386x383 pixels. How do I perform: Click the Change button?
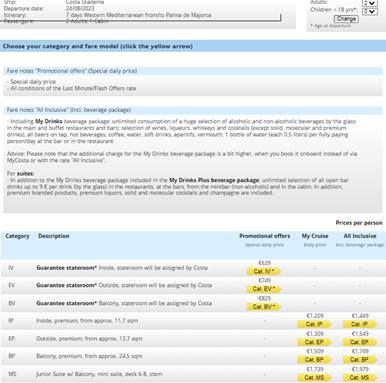[346, 19]
